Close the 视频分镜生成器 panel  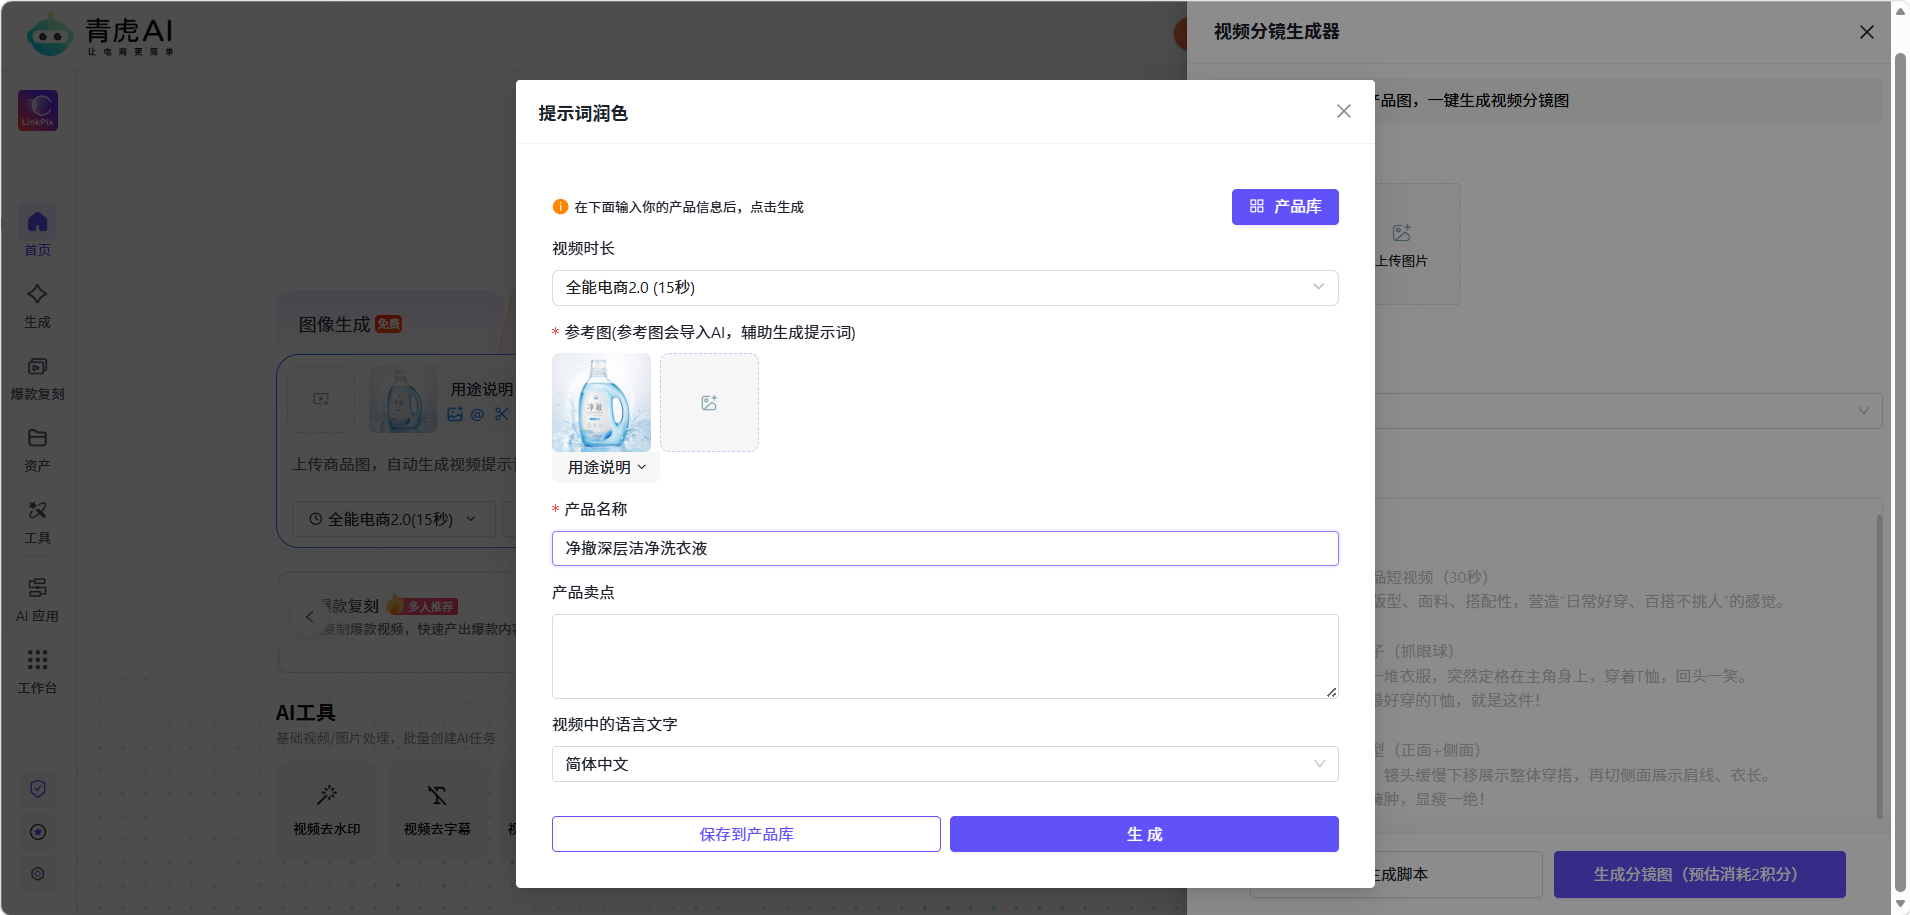coord(1867,32)
